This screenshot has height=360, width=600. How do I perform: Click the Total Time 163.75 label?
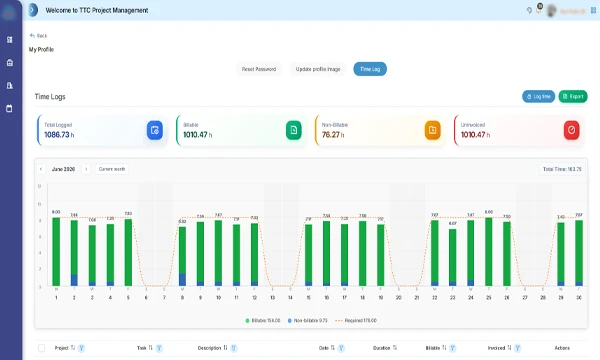pyautogui.click(x=562, y=169)
